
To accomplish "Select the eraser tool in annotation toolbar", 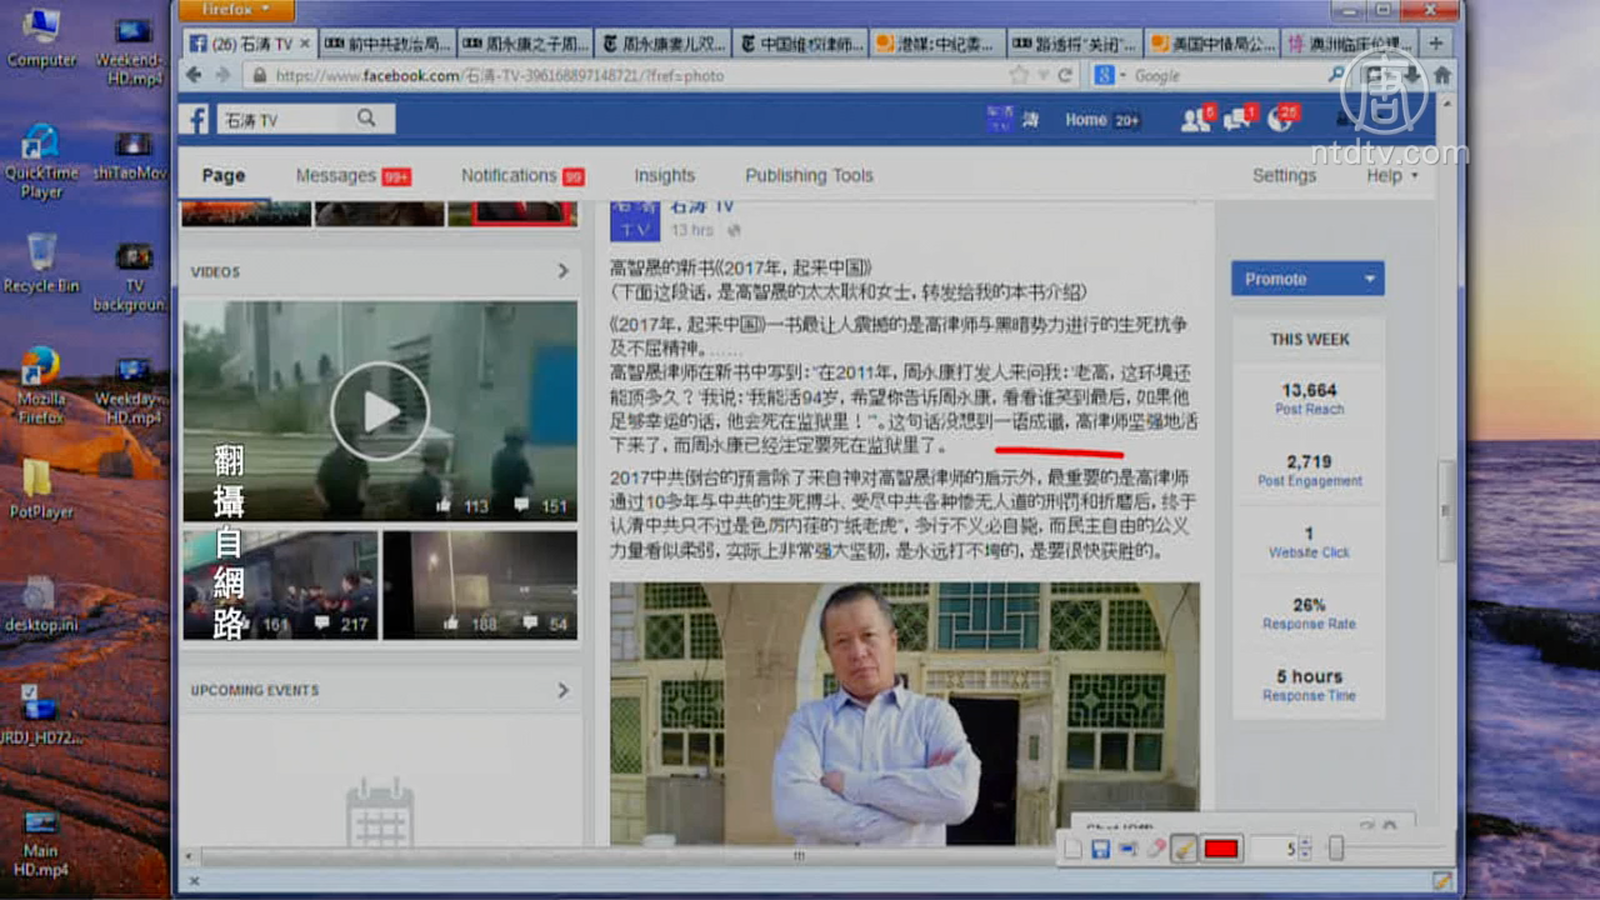I will pos(1156,849).
